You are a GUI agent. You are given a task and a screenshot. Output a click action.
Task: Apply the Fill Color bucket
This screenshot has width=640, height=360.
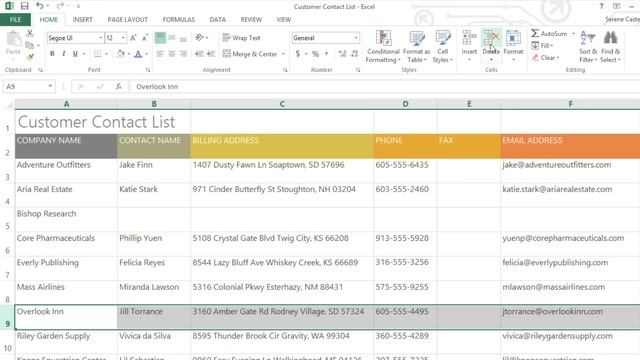point(120,54)
